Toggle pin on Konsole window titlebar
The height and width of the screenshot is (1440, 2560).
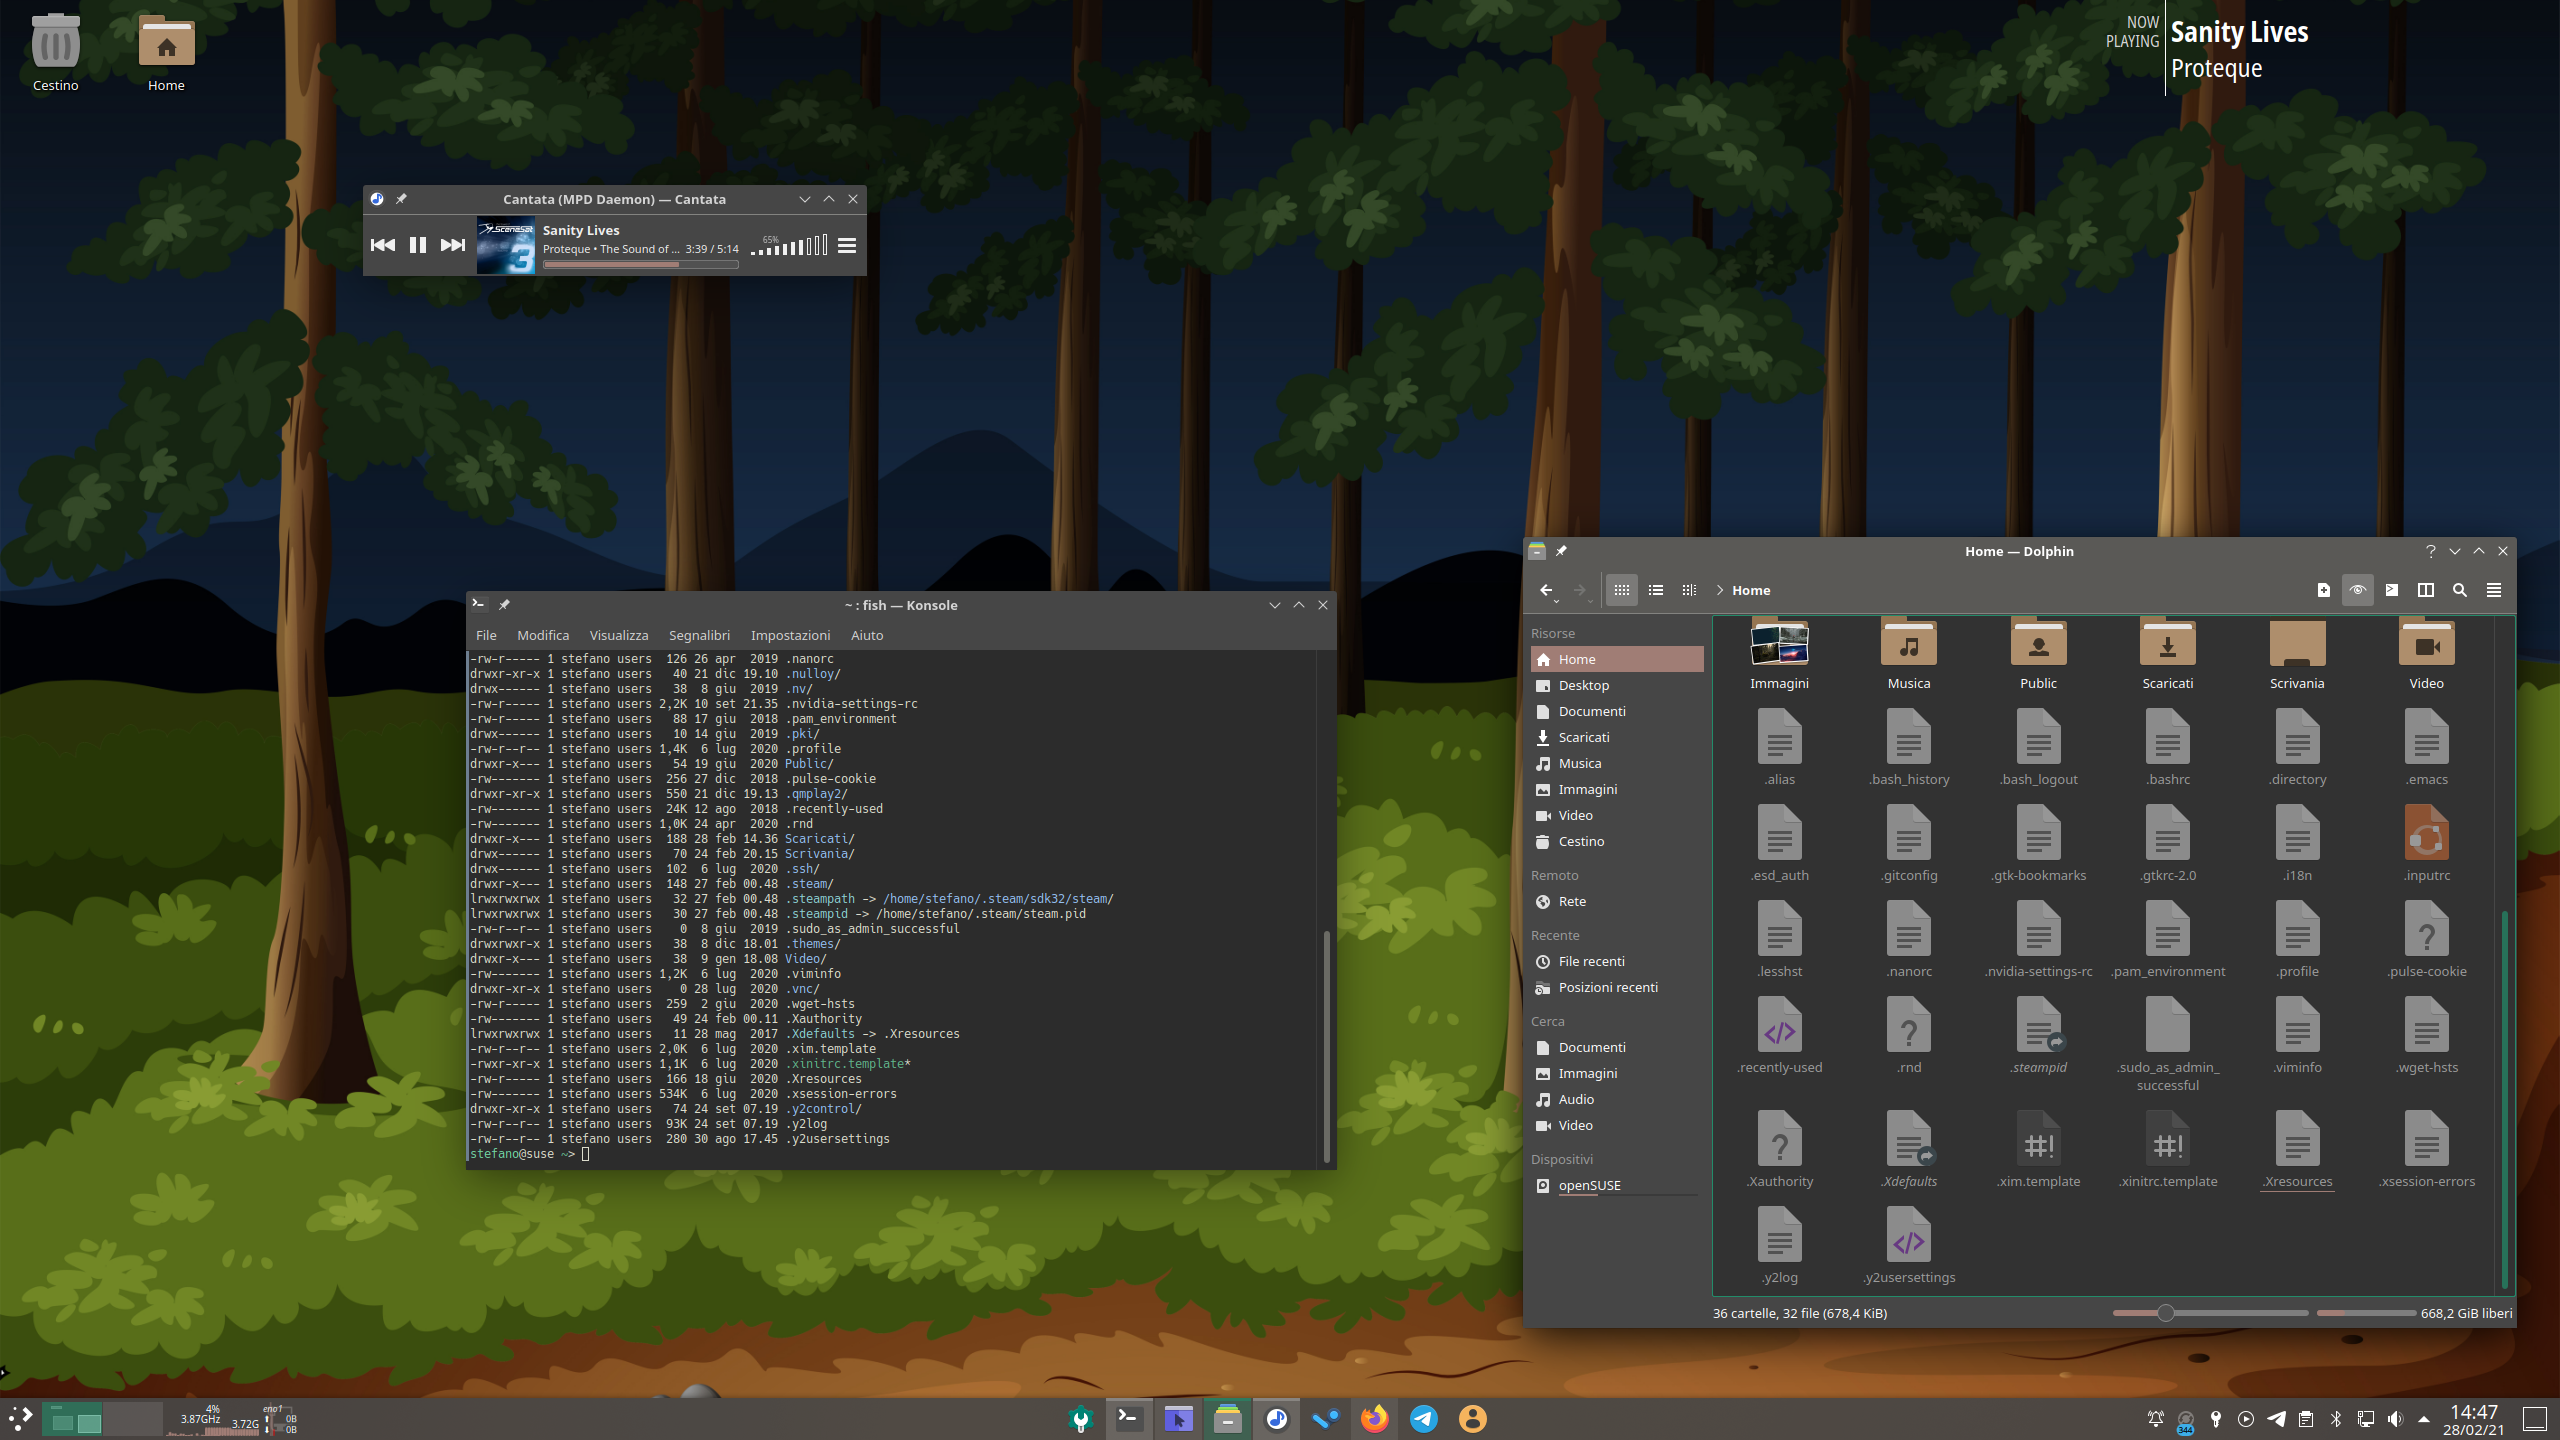pos(504,605)
